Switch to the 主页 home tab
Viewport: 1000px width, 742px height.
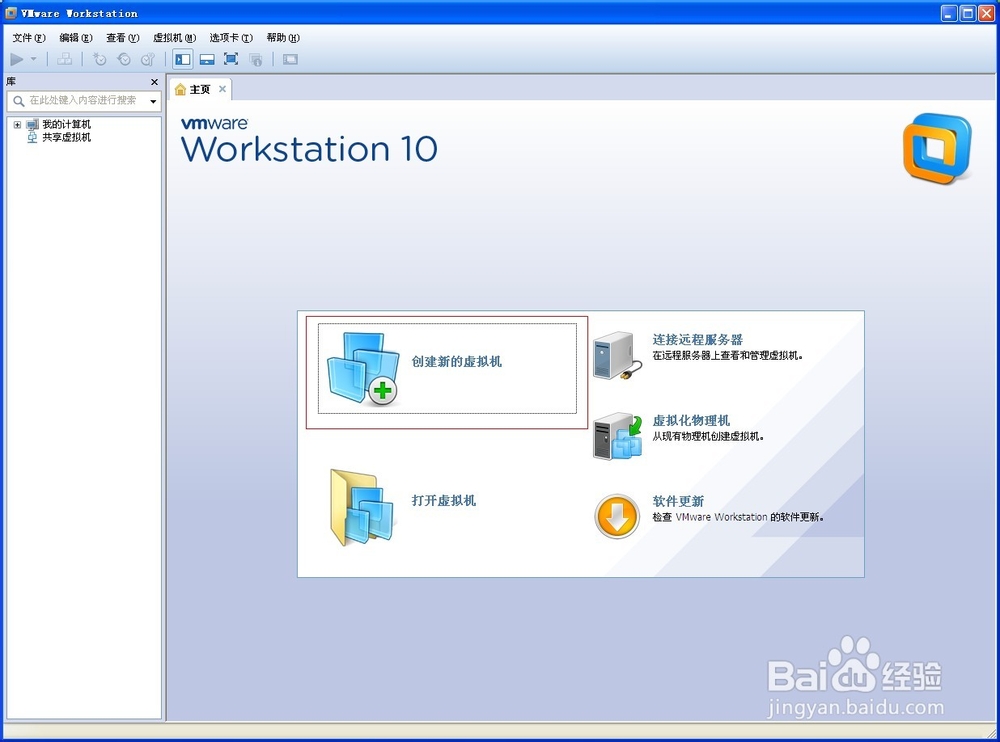(x=200, y=89)
